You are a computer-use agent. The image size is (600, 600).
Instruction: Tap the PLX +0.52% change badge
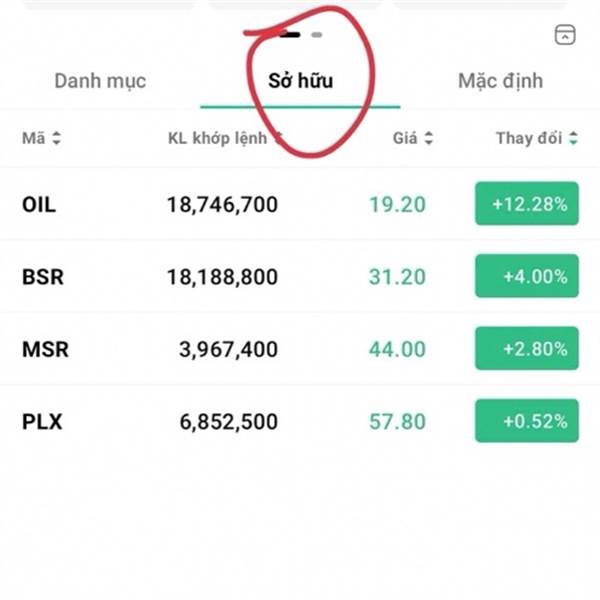(527, 421)
